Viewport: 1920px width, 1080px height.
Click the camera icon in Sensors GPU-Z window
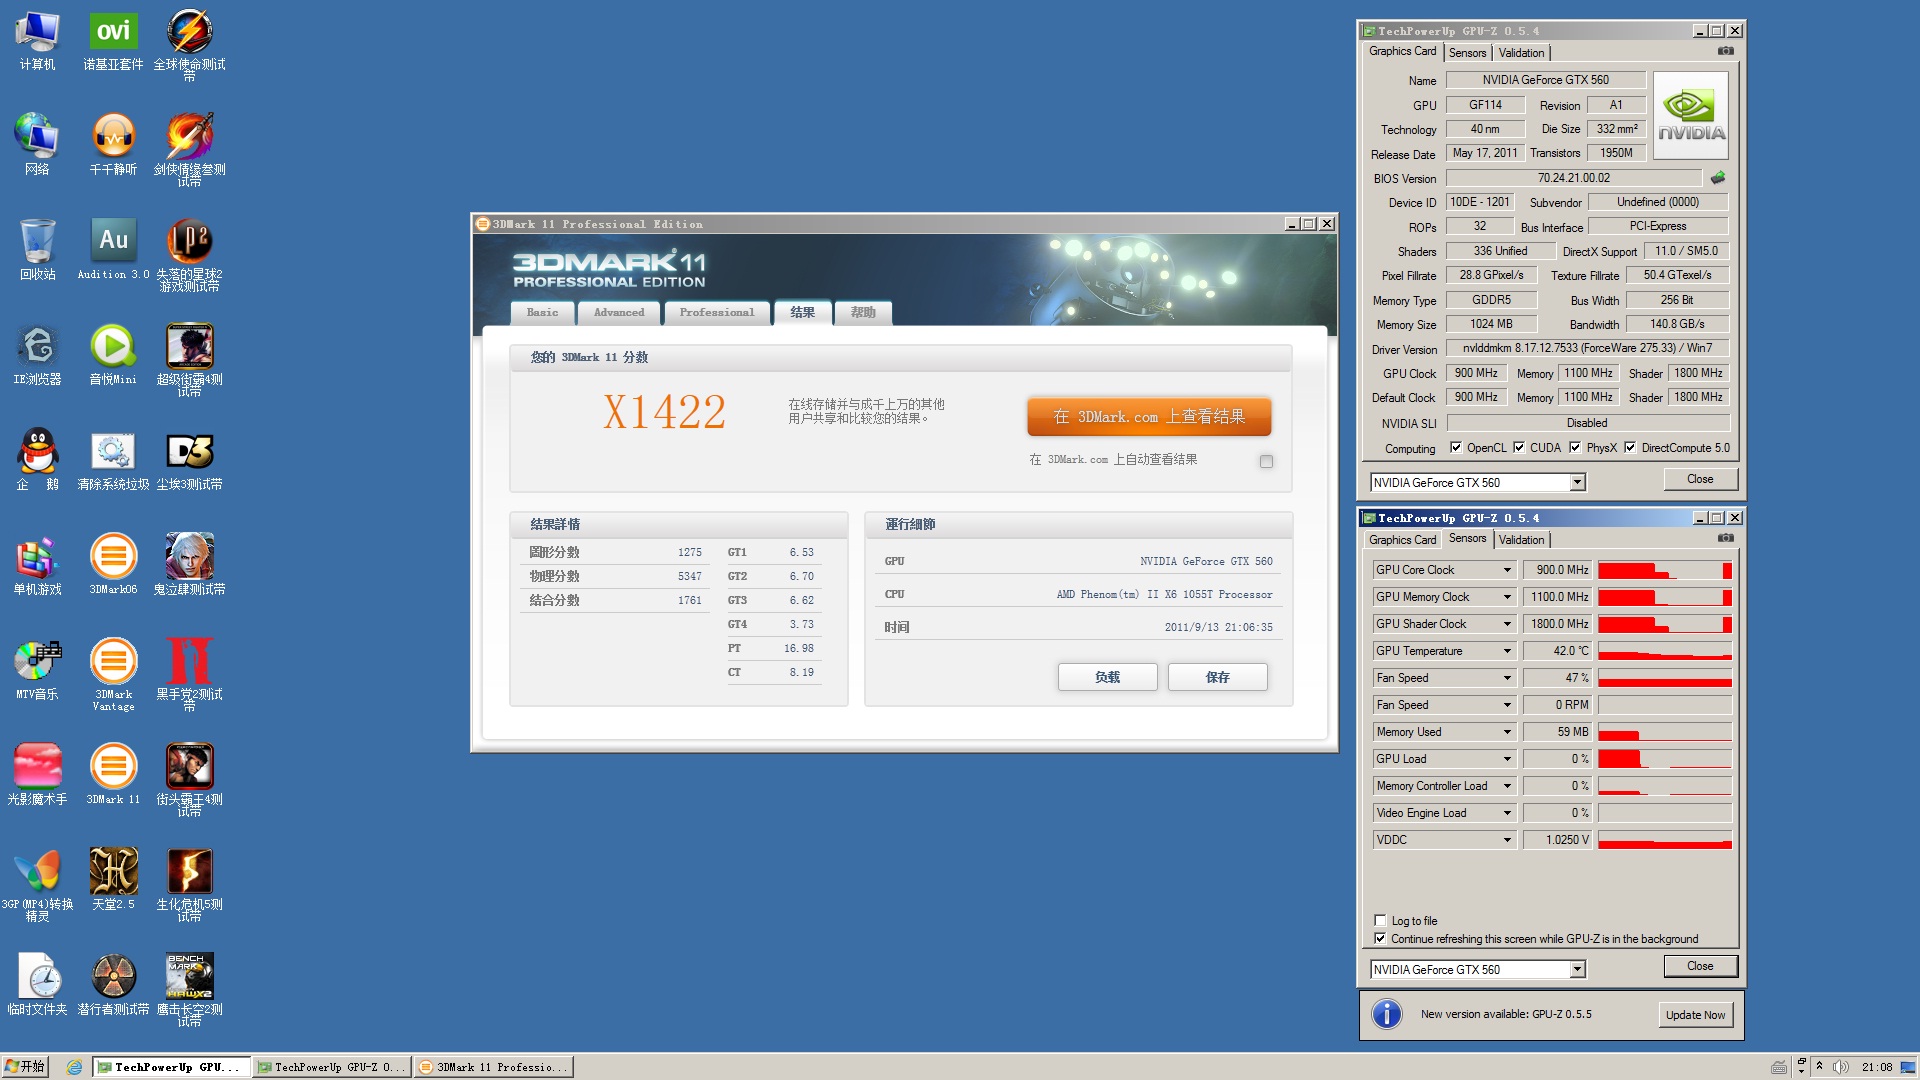1725,538
